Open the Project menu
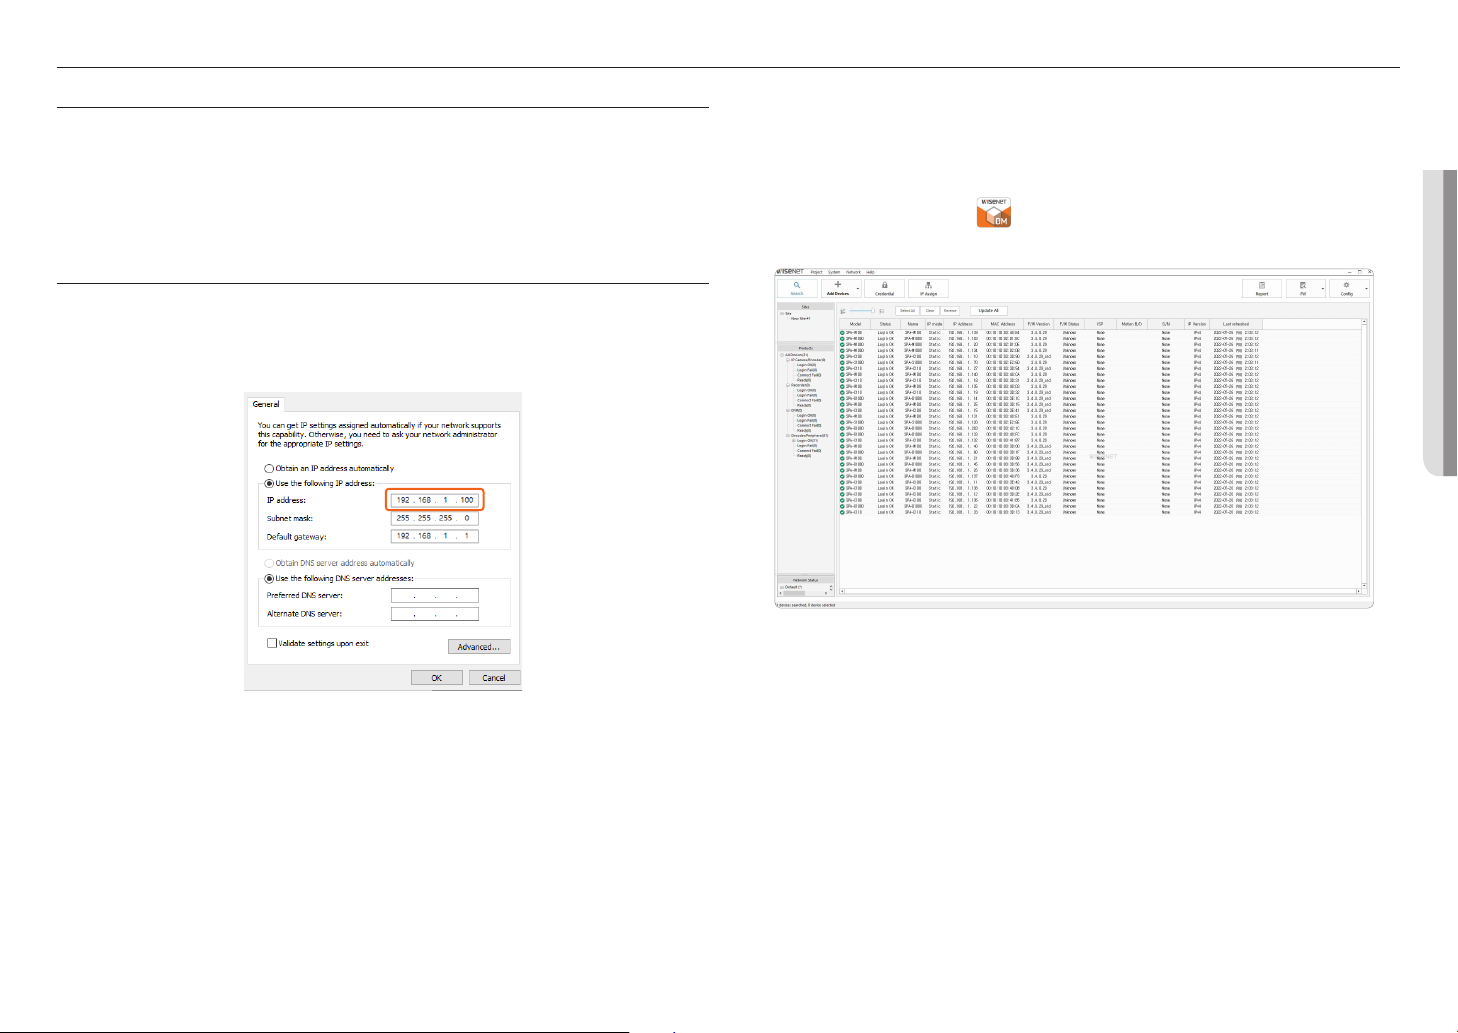The width and height of the screenshot is (1458, 1033). coord(816,272)
